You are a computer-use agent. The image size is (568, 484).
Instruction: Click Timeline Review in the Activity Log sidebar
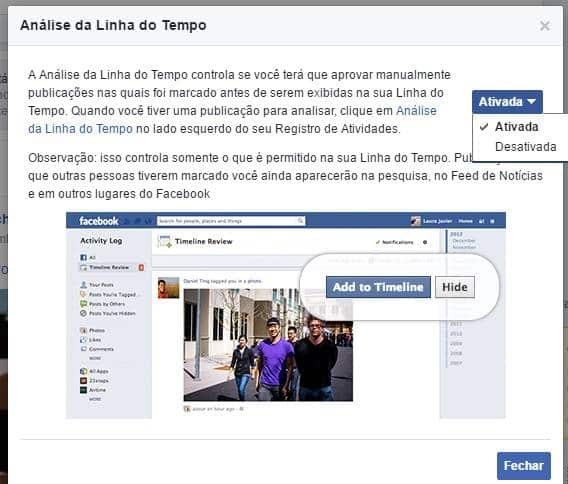(x=109, y=267)
